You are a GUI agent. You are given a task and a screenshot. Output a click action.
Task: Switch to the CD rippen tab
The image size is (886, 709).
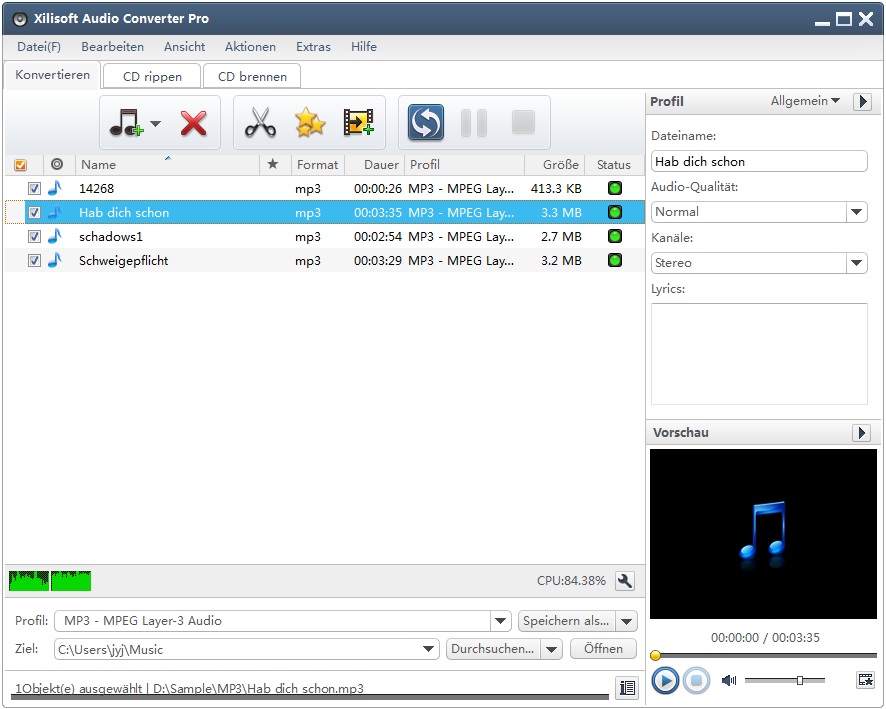pyautogui.click(x=152, y=76)
